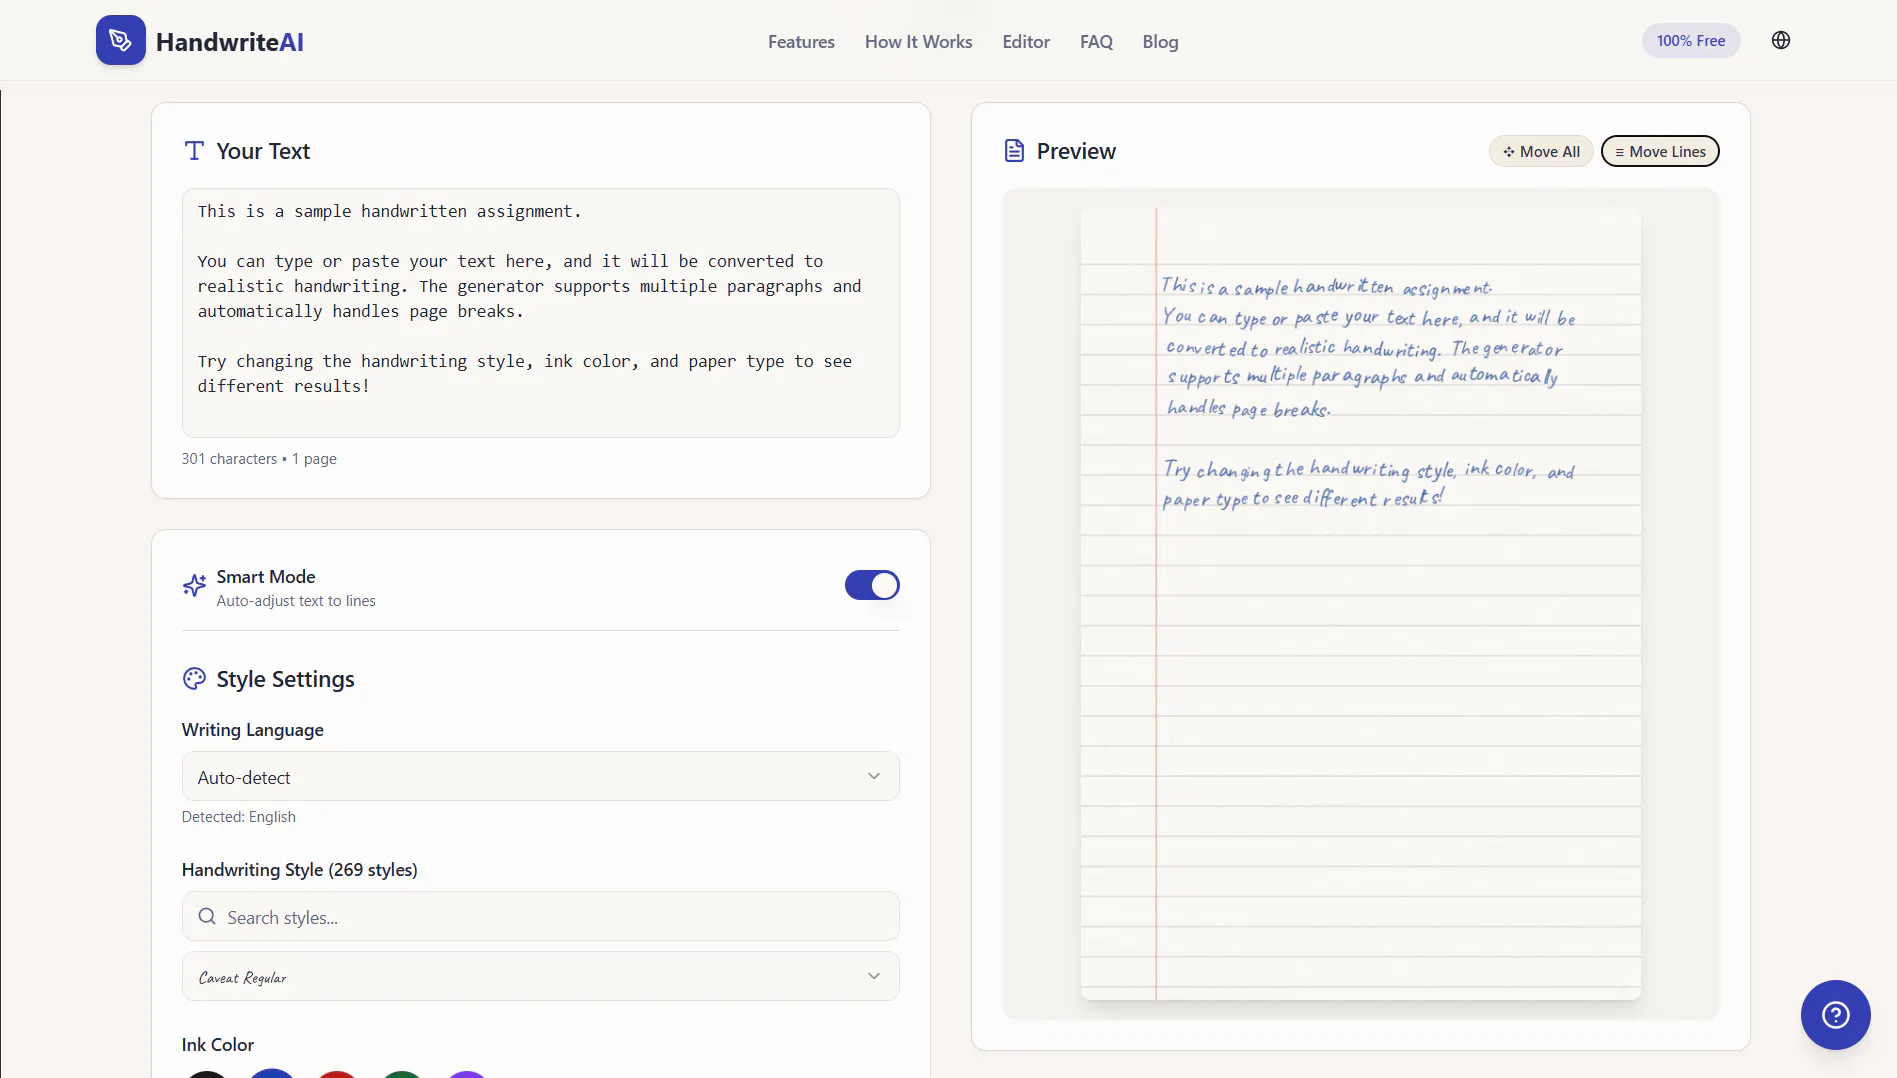Screen dimensions: 1897x1078
Task: Expand the Writing Language Auto-detect dropdown
Action: [x=541, y=777]
